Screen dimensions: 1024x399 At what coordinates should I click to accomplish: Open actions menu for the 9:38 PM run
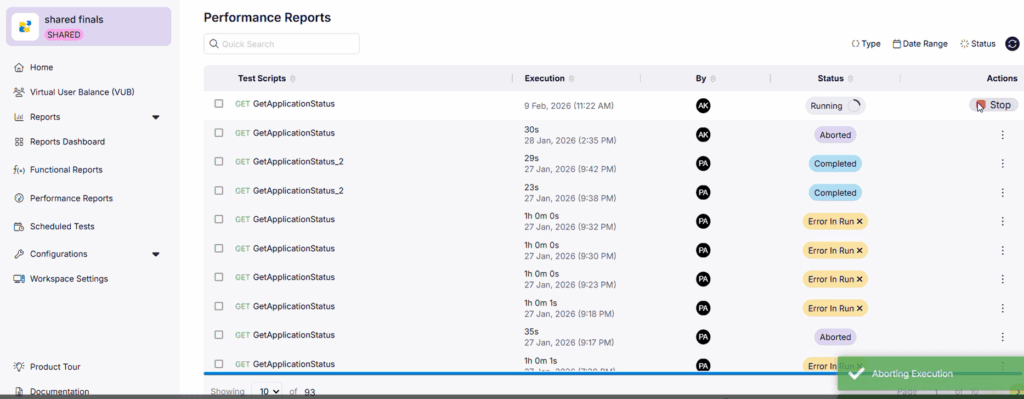click(x=1002, y=193)
